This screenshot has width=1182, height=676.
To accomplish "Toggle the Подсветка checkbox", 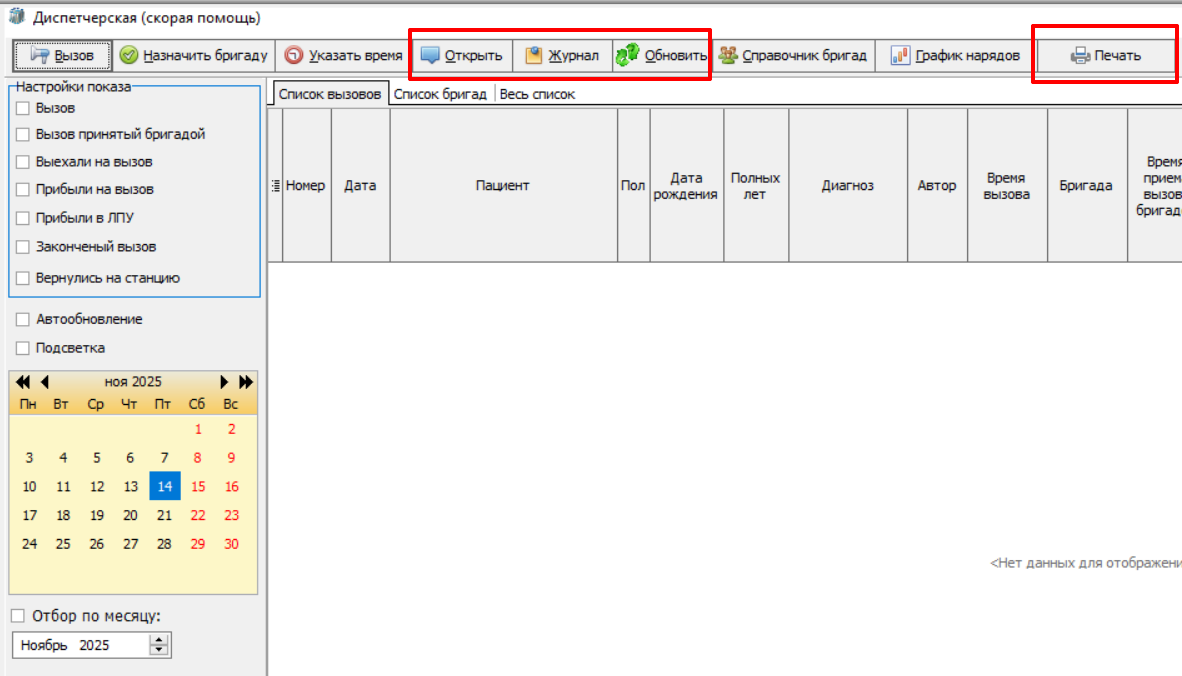I will tap(23, 348).
